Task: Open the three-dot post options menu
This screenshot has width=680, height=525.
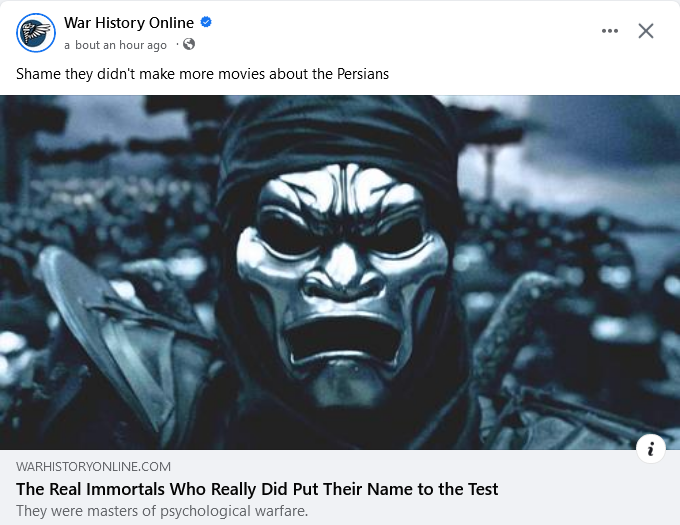Action: coord(610,31)
